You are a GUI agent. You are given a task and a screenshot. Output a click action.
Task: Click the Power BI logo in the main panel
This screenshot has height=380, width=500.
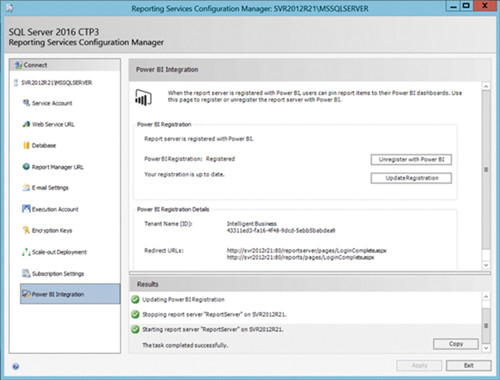click(x=143, y=98)
